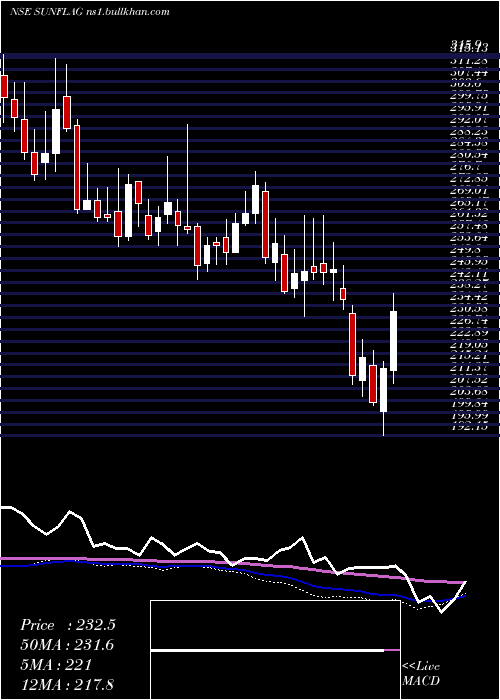Click the 234.42 price axis label
This screenshot has width=500, height=700.
pyautogui.click(x=469, y=298)
